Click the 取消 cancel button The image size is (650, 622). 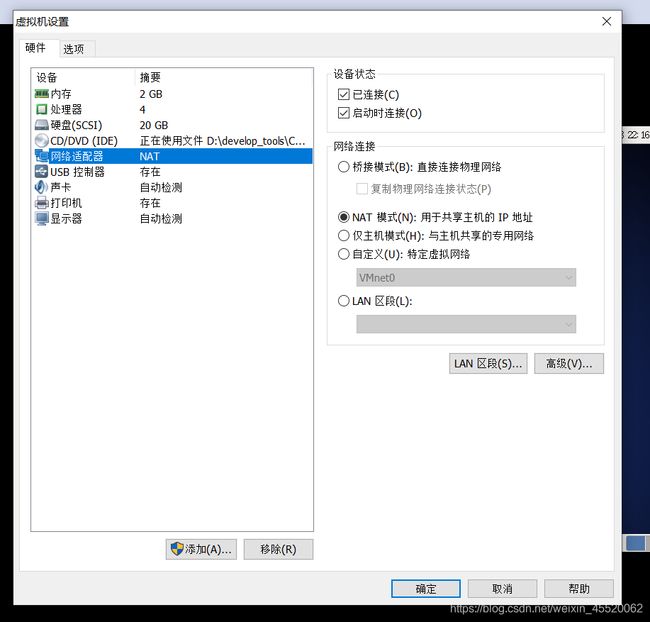click(x=502, y=588)
